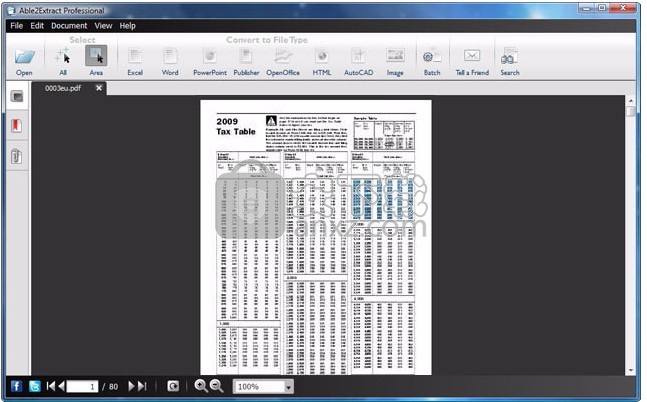Show the page thumbnails side panel

[17, 97]
